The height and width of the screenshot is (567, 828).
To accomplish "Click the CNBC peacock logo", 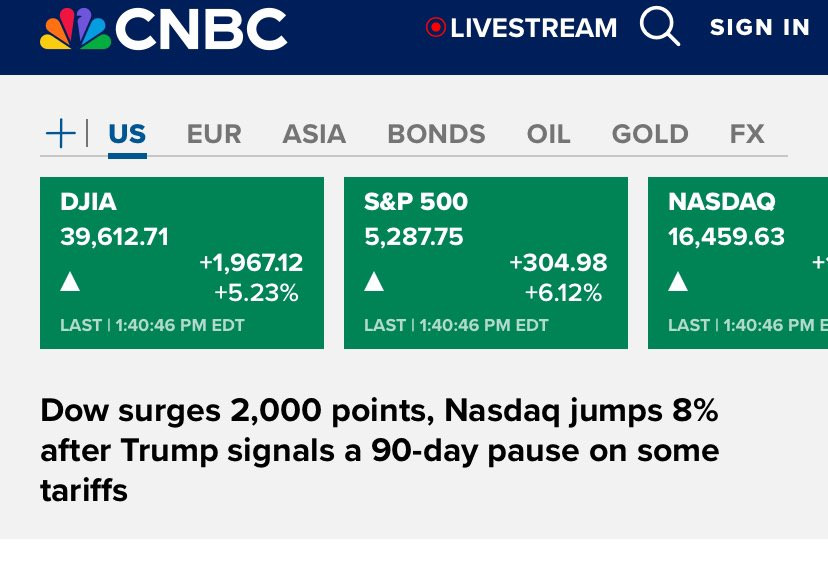I will (76, 29).
